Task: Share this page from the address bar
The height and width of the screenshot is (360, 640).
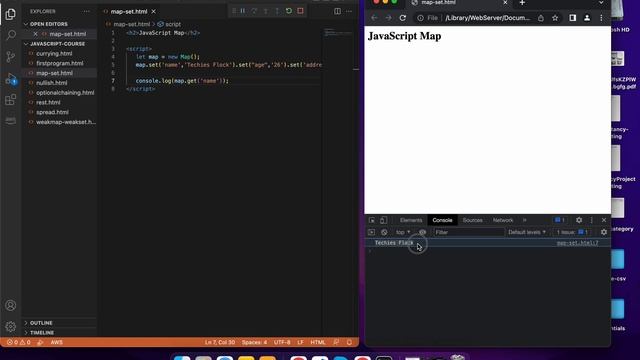Action: 541,18
